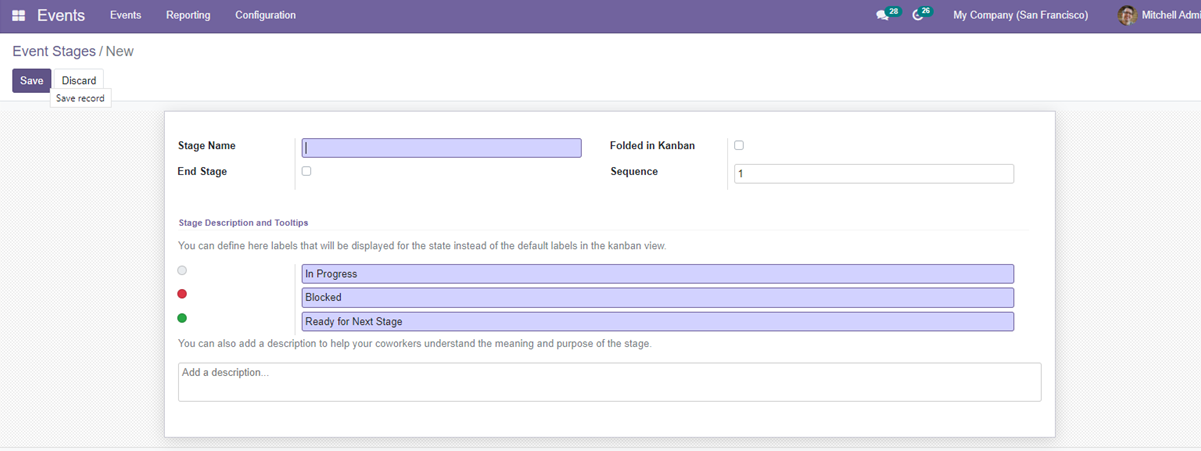Image resolution: width=1201 pixels, height=451 pixels.
Task: Focus the Sequence number field
Action: [x=873, y=174]
